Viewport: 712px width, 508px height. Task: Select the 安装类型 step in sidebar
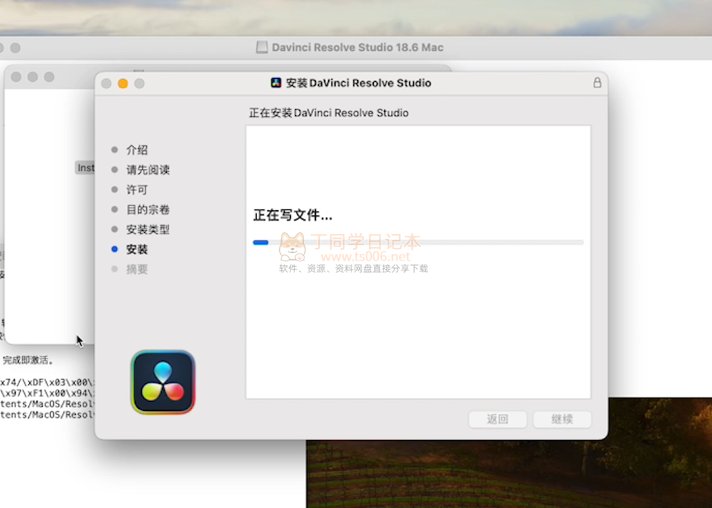point(148,229)
